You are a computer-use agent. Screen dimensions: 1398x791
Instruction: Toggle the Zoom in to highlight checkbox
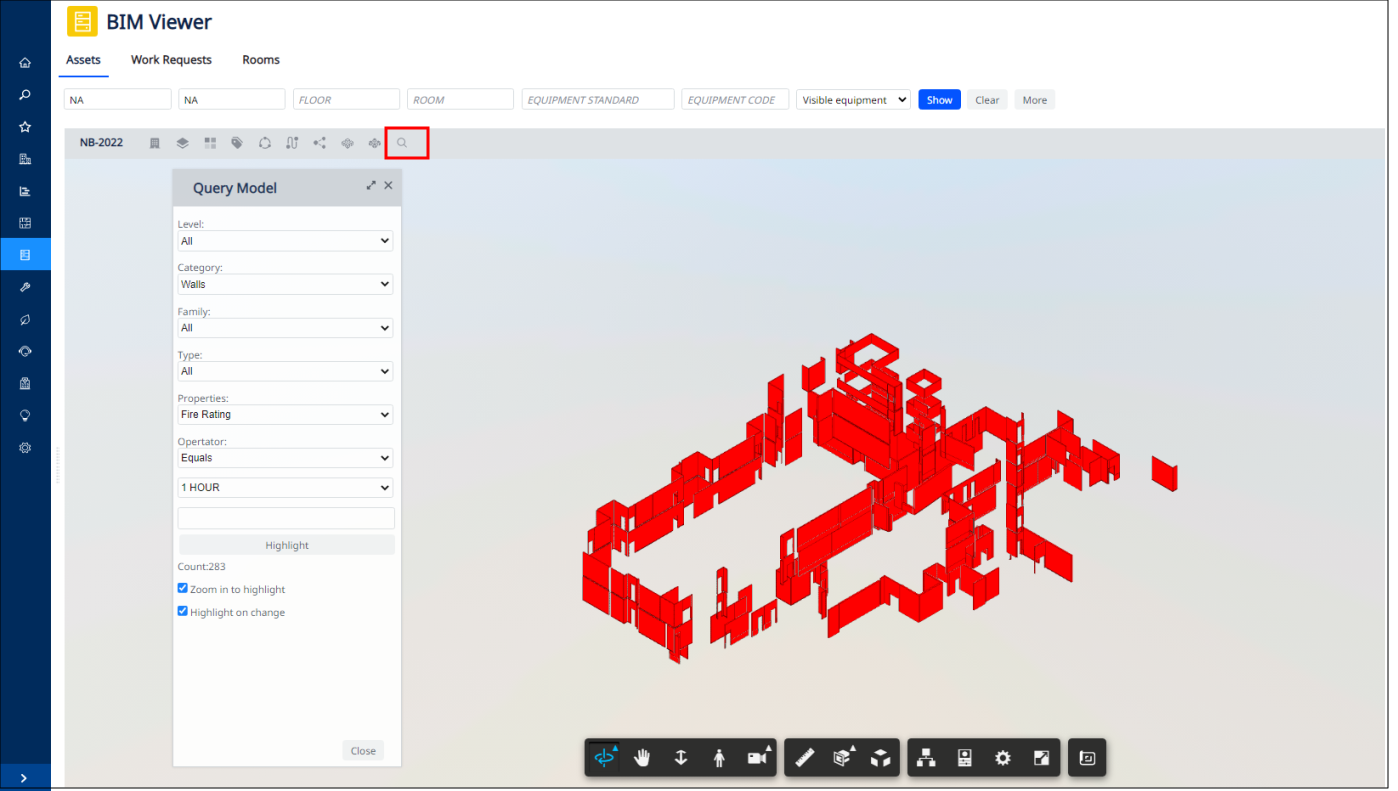(183, 589)
